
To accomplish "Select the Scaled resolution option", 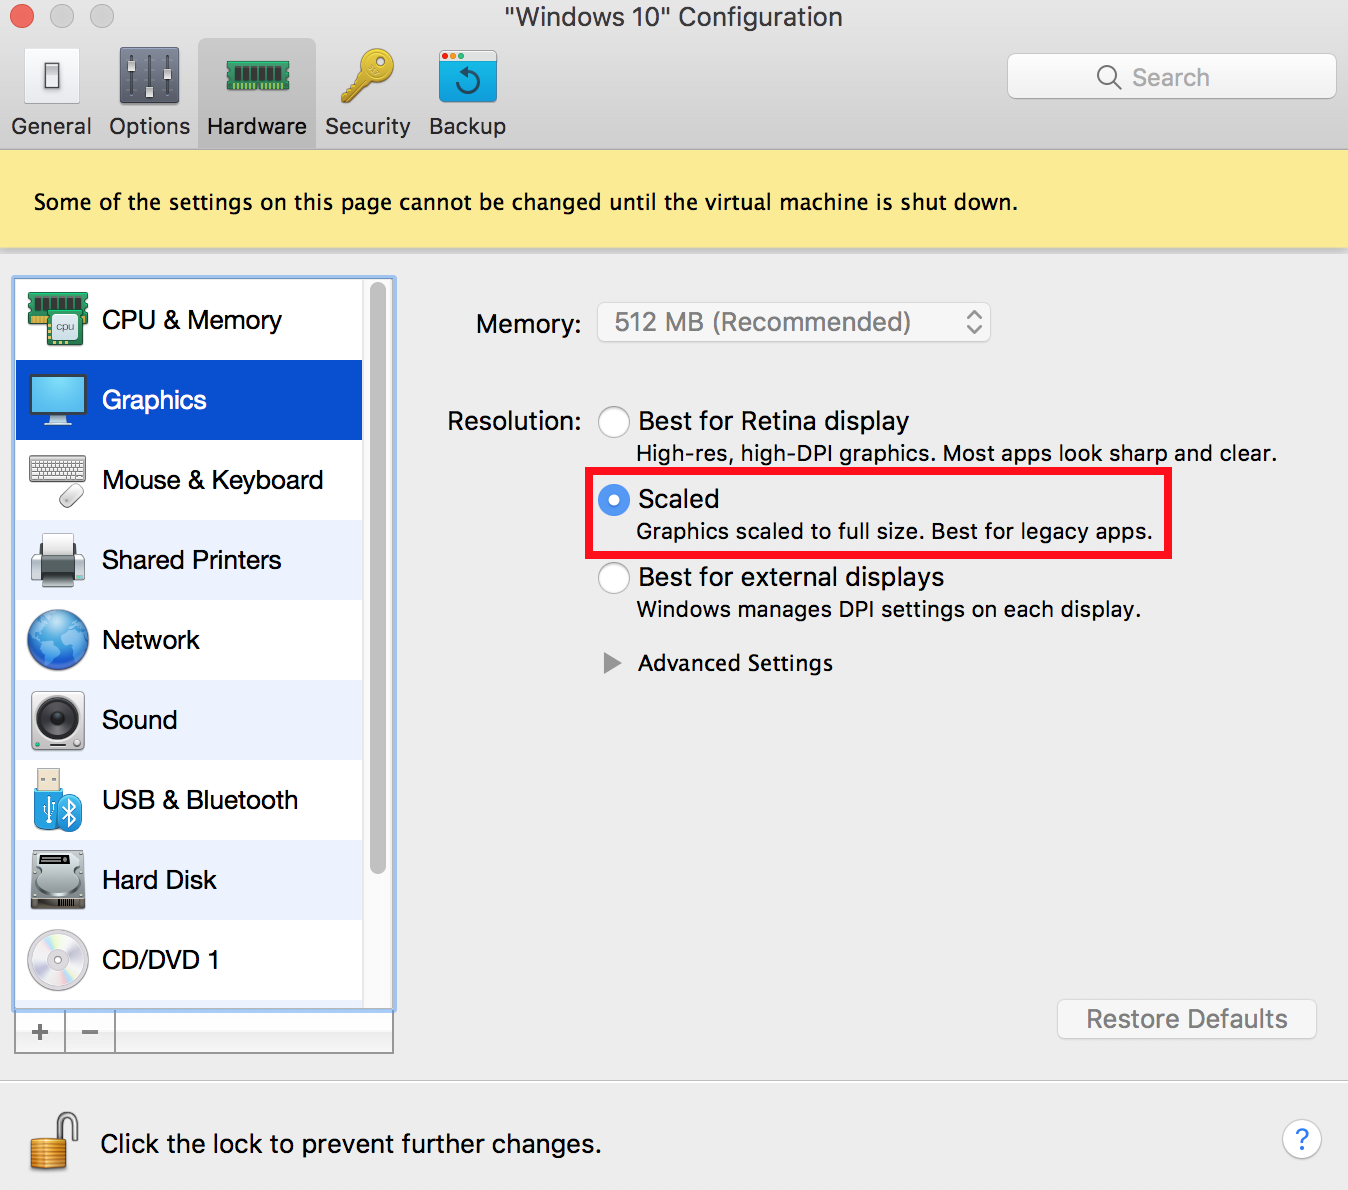I will [614, 500].
